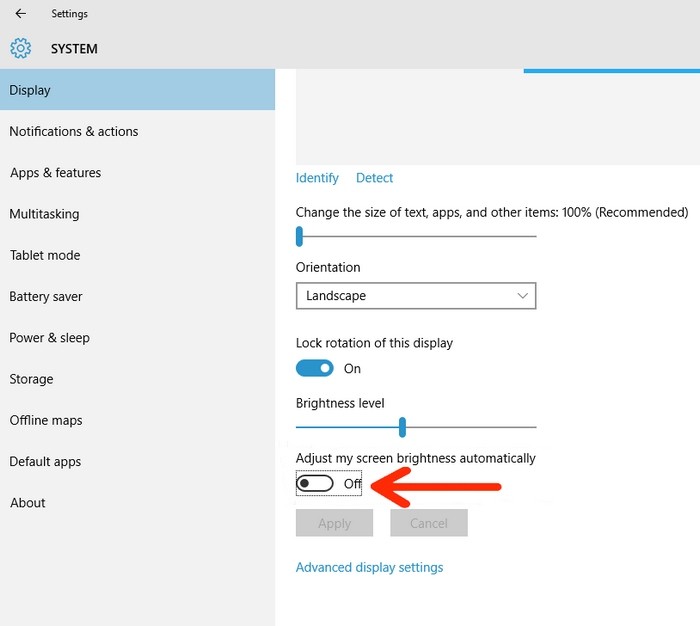700x626 pixels.
Task: Open Default apps settings
Action: tap(45, 462)
